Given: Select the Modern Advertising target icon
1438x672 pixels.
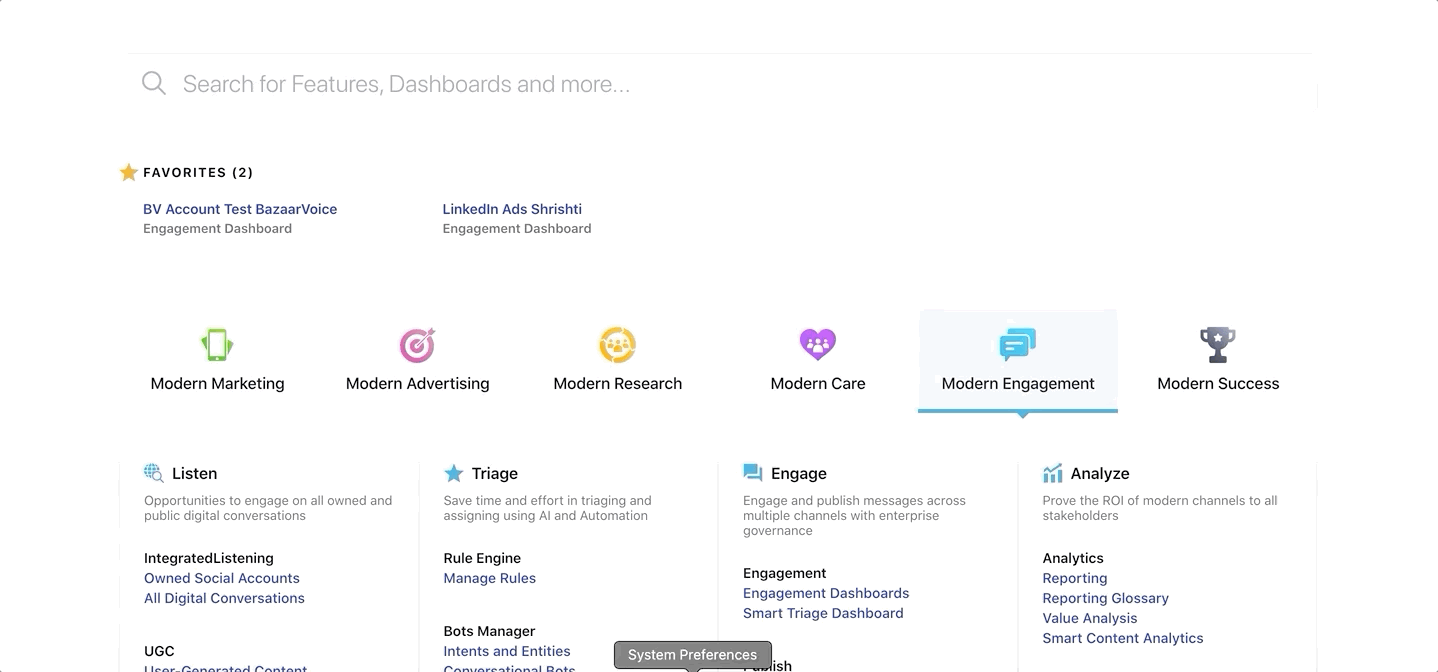Looking at the screenshot, I should tap(417, 345).
